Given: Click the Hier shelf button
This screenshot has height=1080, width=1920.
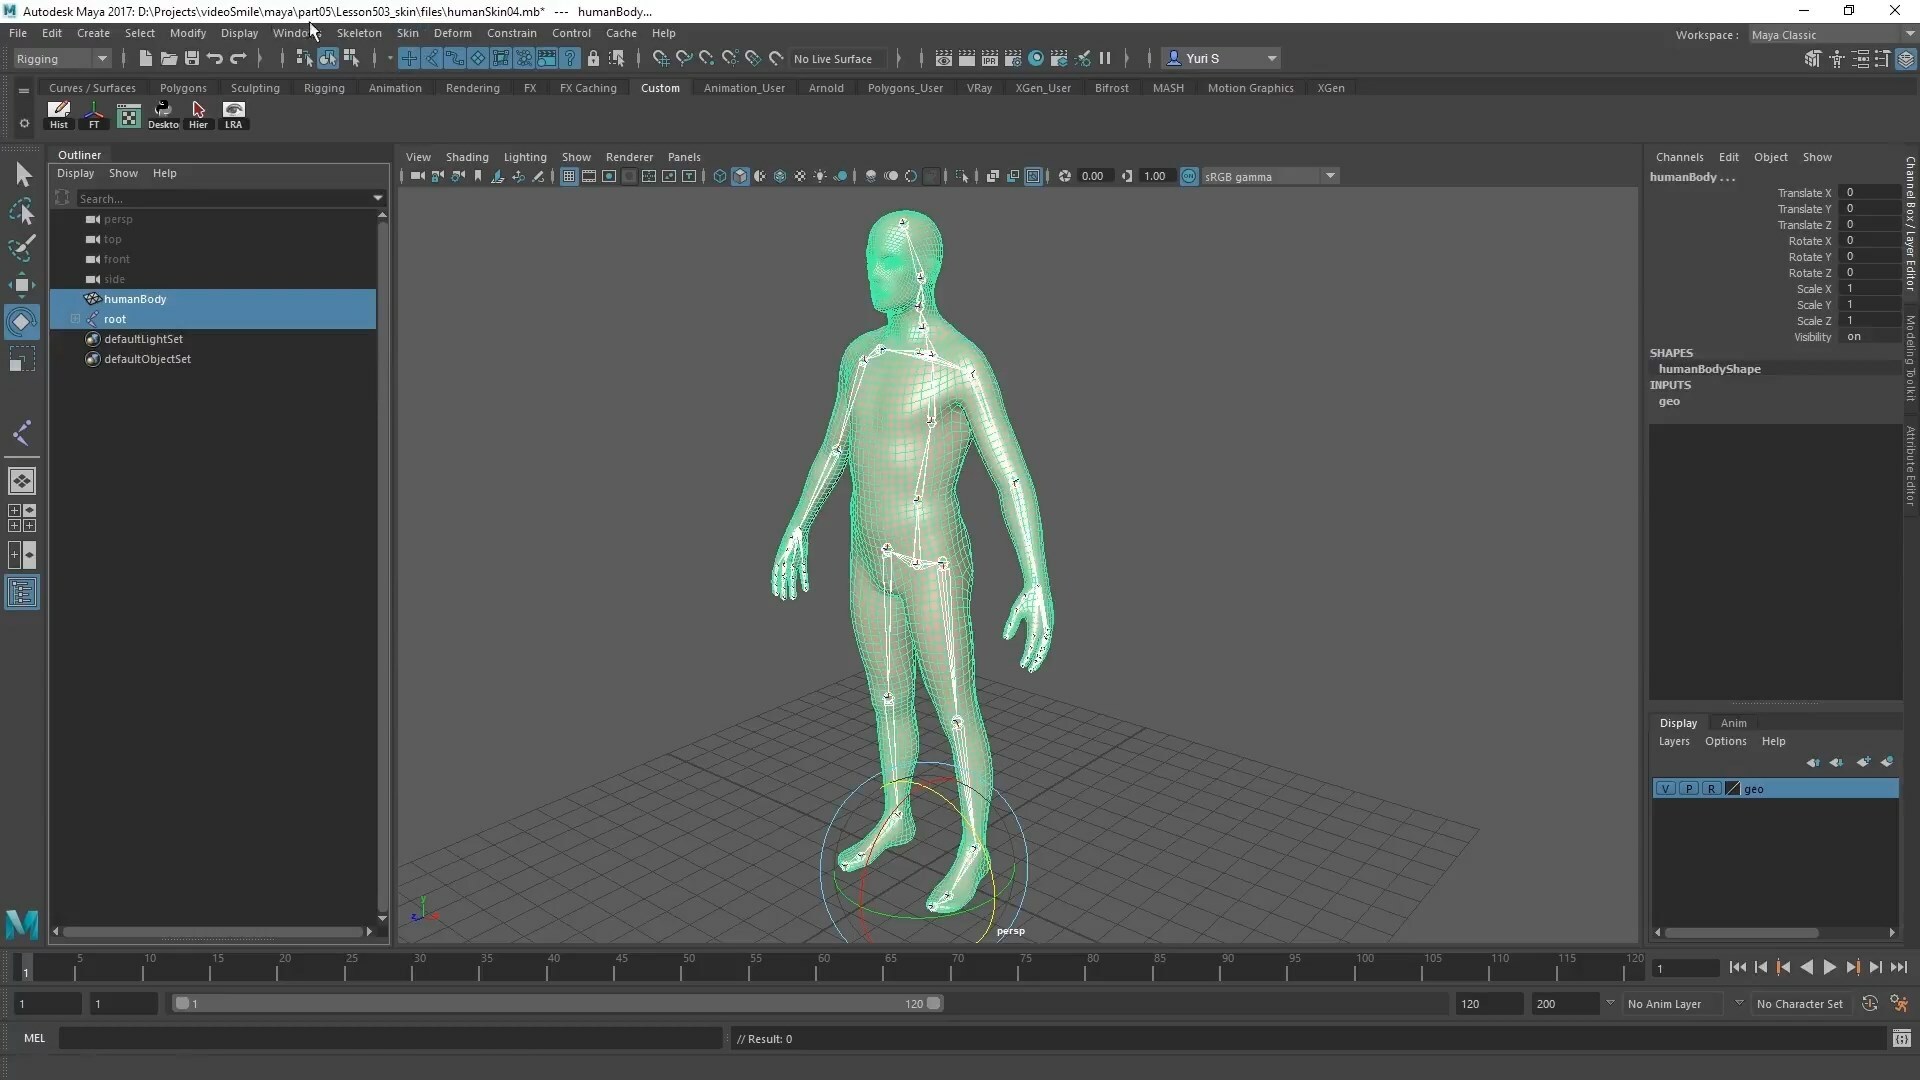Looking at the screenshot, I should 198,115.
